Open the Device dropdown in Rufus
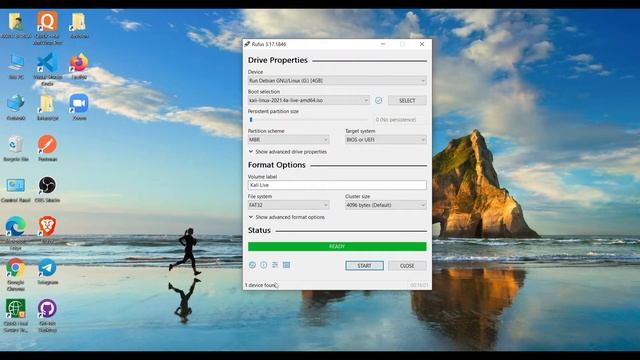This screenshot has height=360, width=640. (337, 81)
